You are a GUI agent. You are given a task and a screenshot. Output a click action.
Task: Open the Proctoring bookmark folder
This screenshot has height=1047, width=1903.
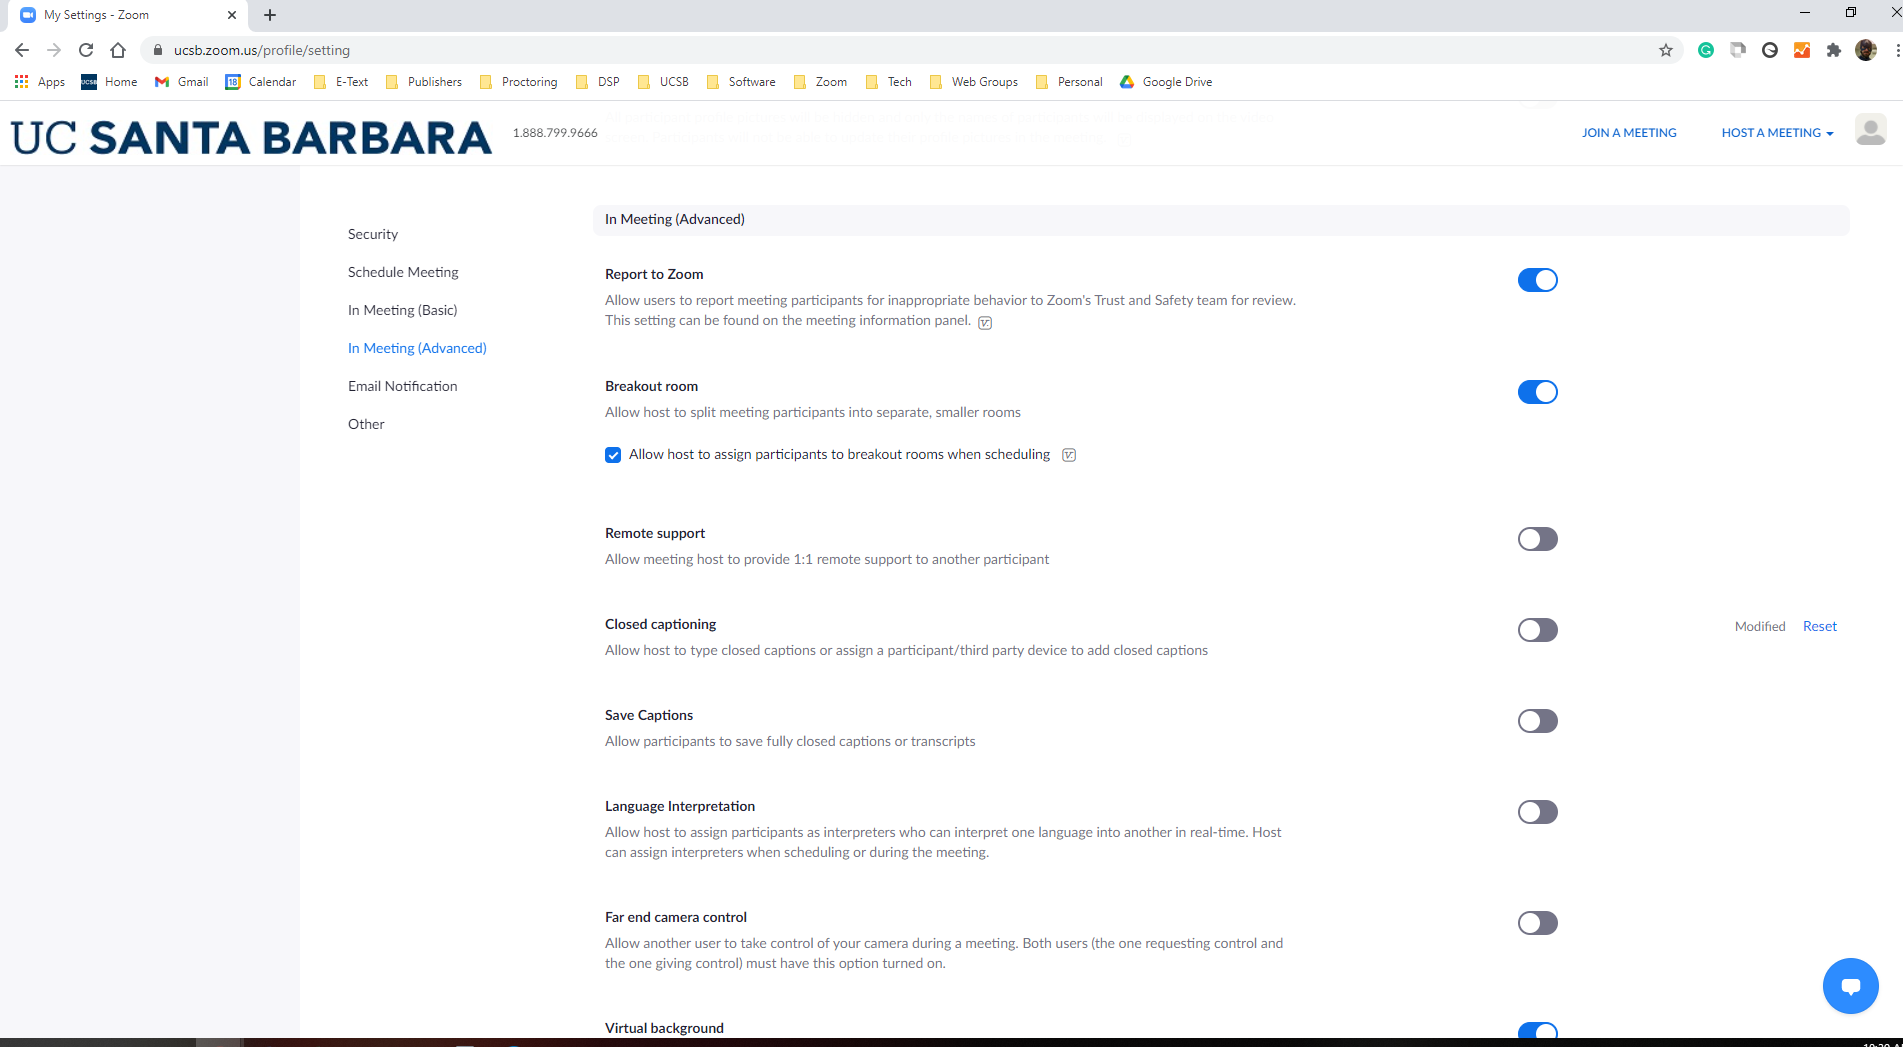(x=519, y=82)
